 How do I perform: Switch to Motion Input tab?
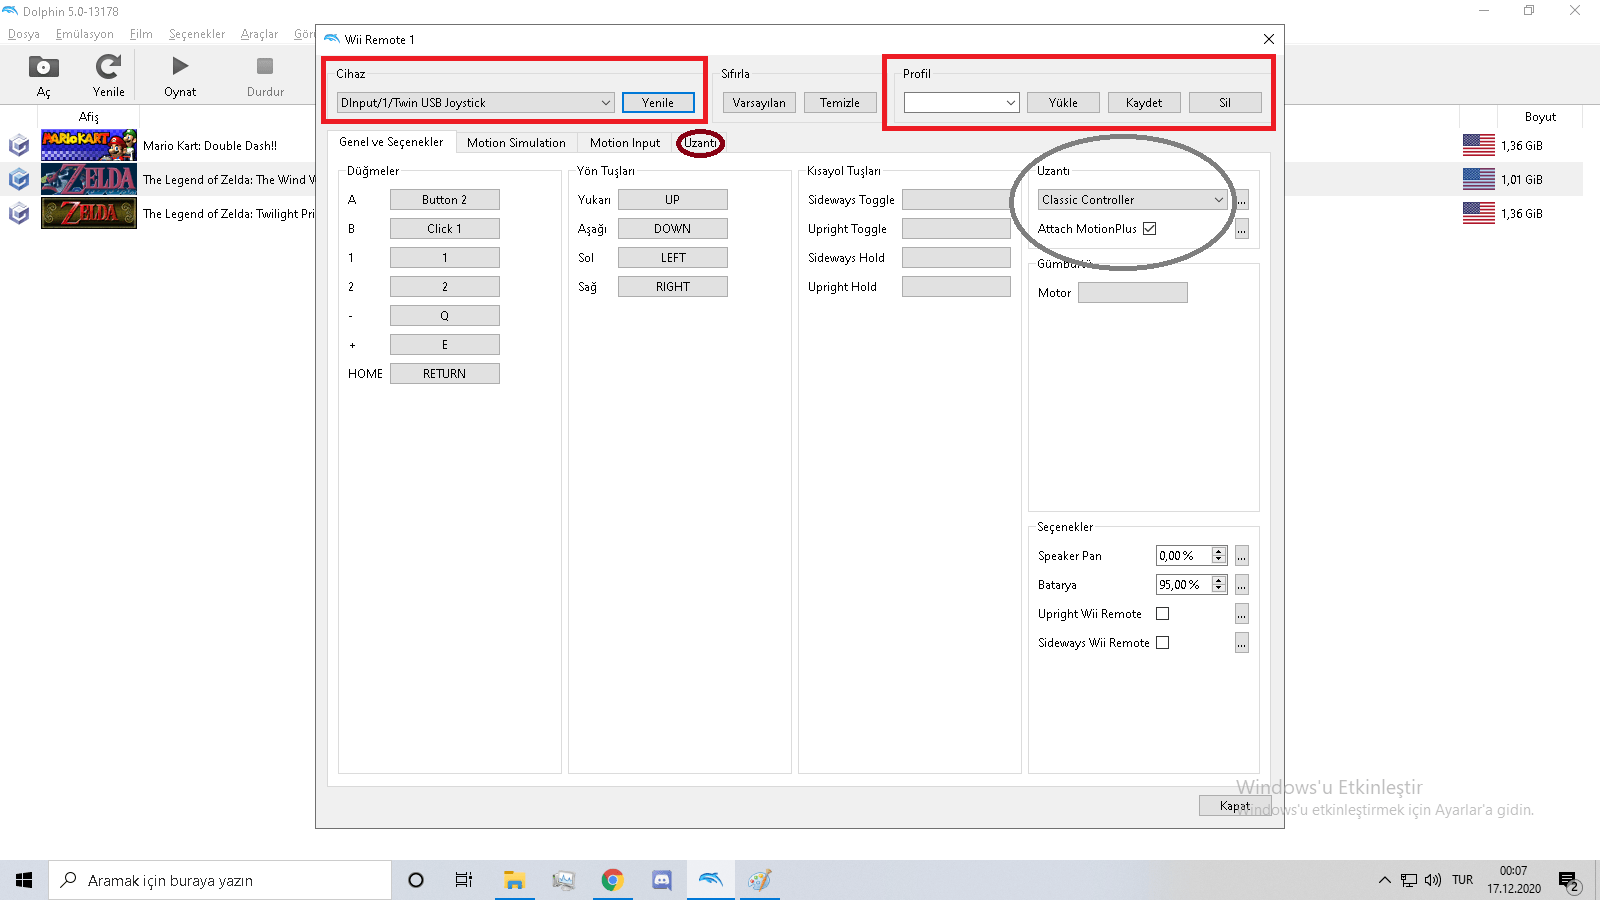(x=625, y=143)
